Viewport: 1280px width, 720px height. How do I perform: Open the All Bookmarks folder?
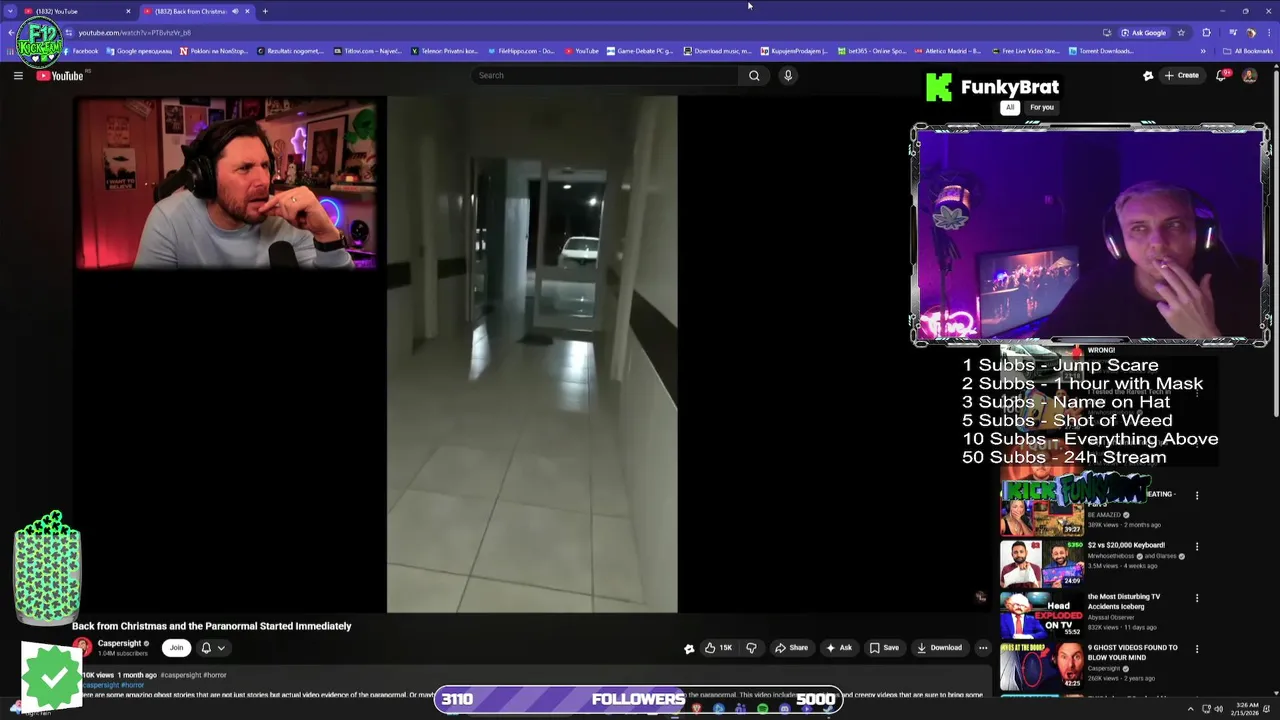pos(1247,51)
